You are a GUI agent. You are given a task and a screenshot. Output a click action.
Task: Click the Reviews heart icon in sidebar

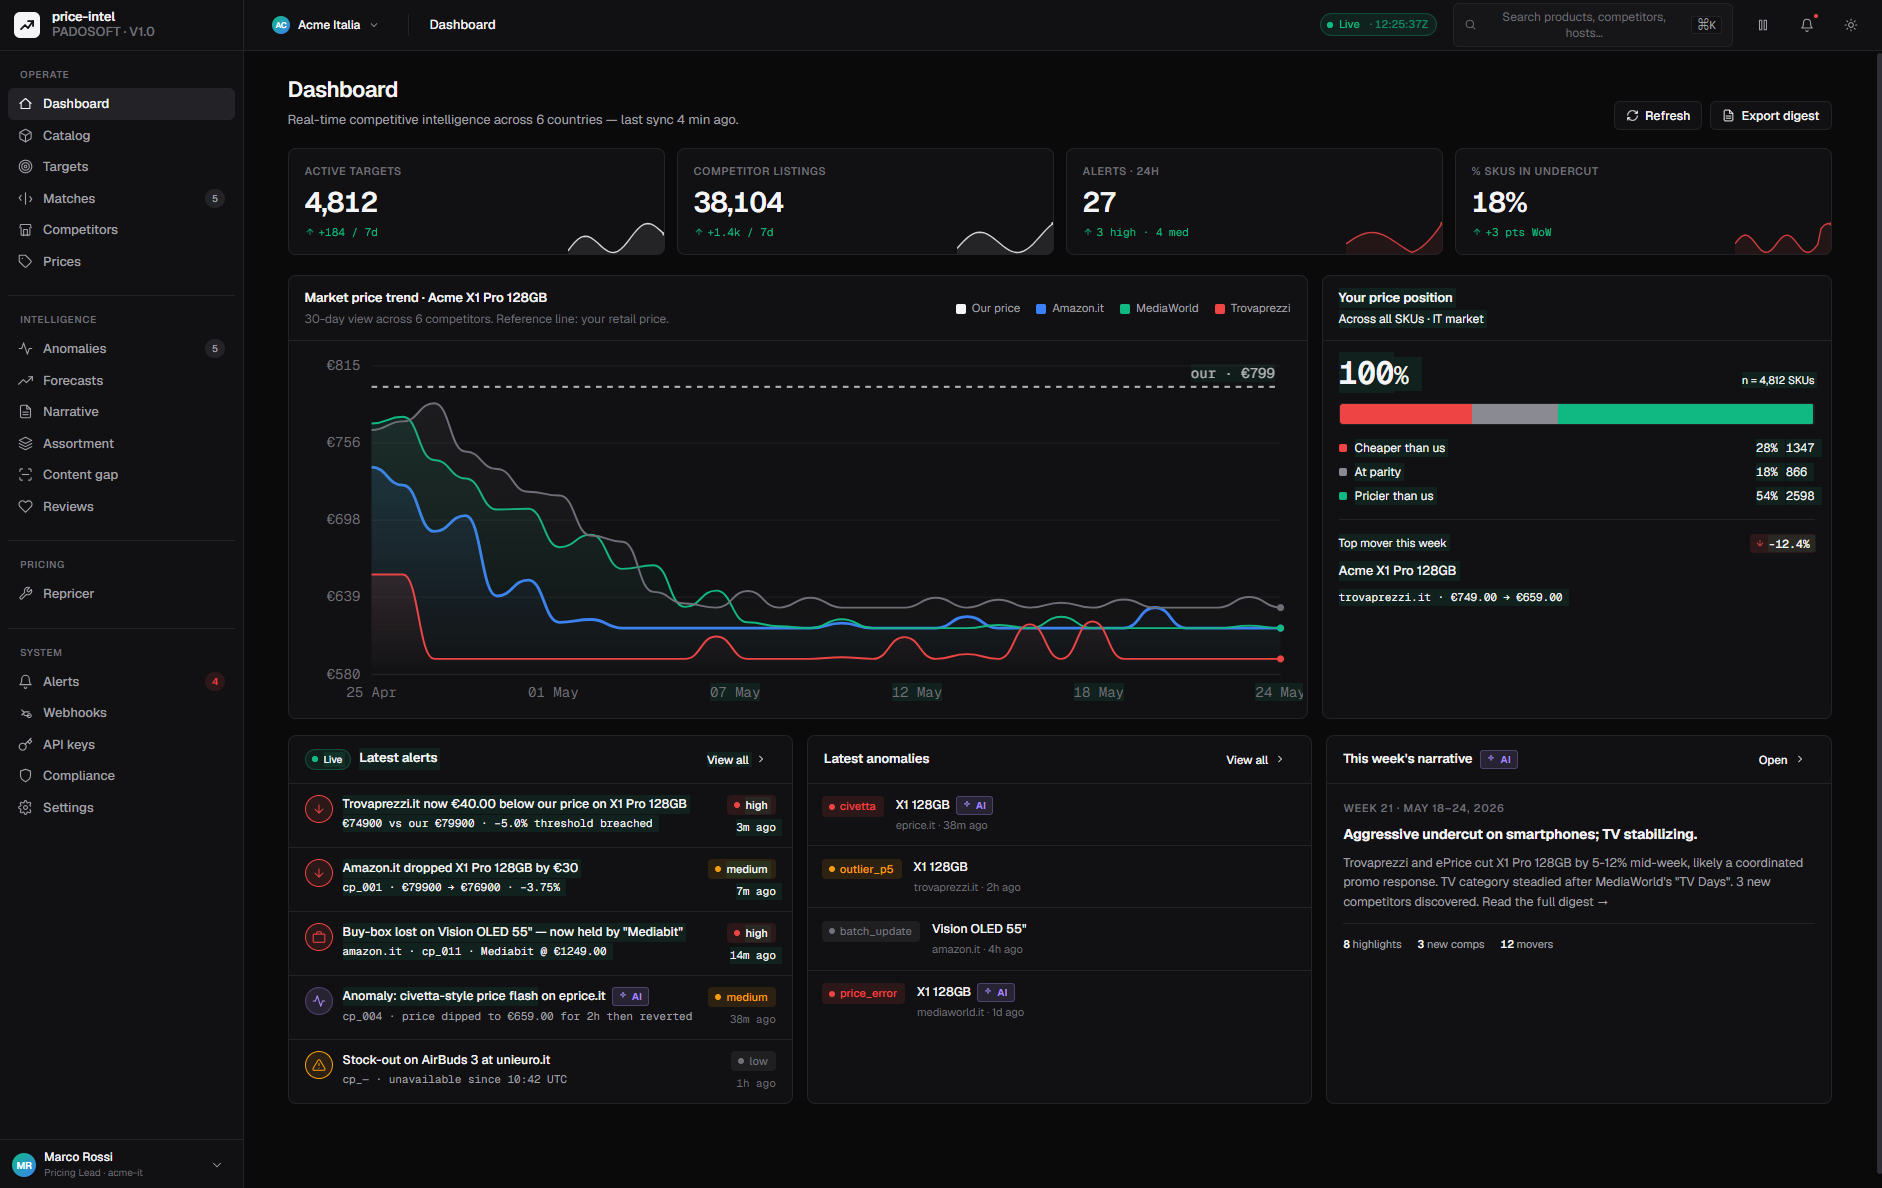click(x=26, y=507)
